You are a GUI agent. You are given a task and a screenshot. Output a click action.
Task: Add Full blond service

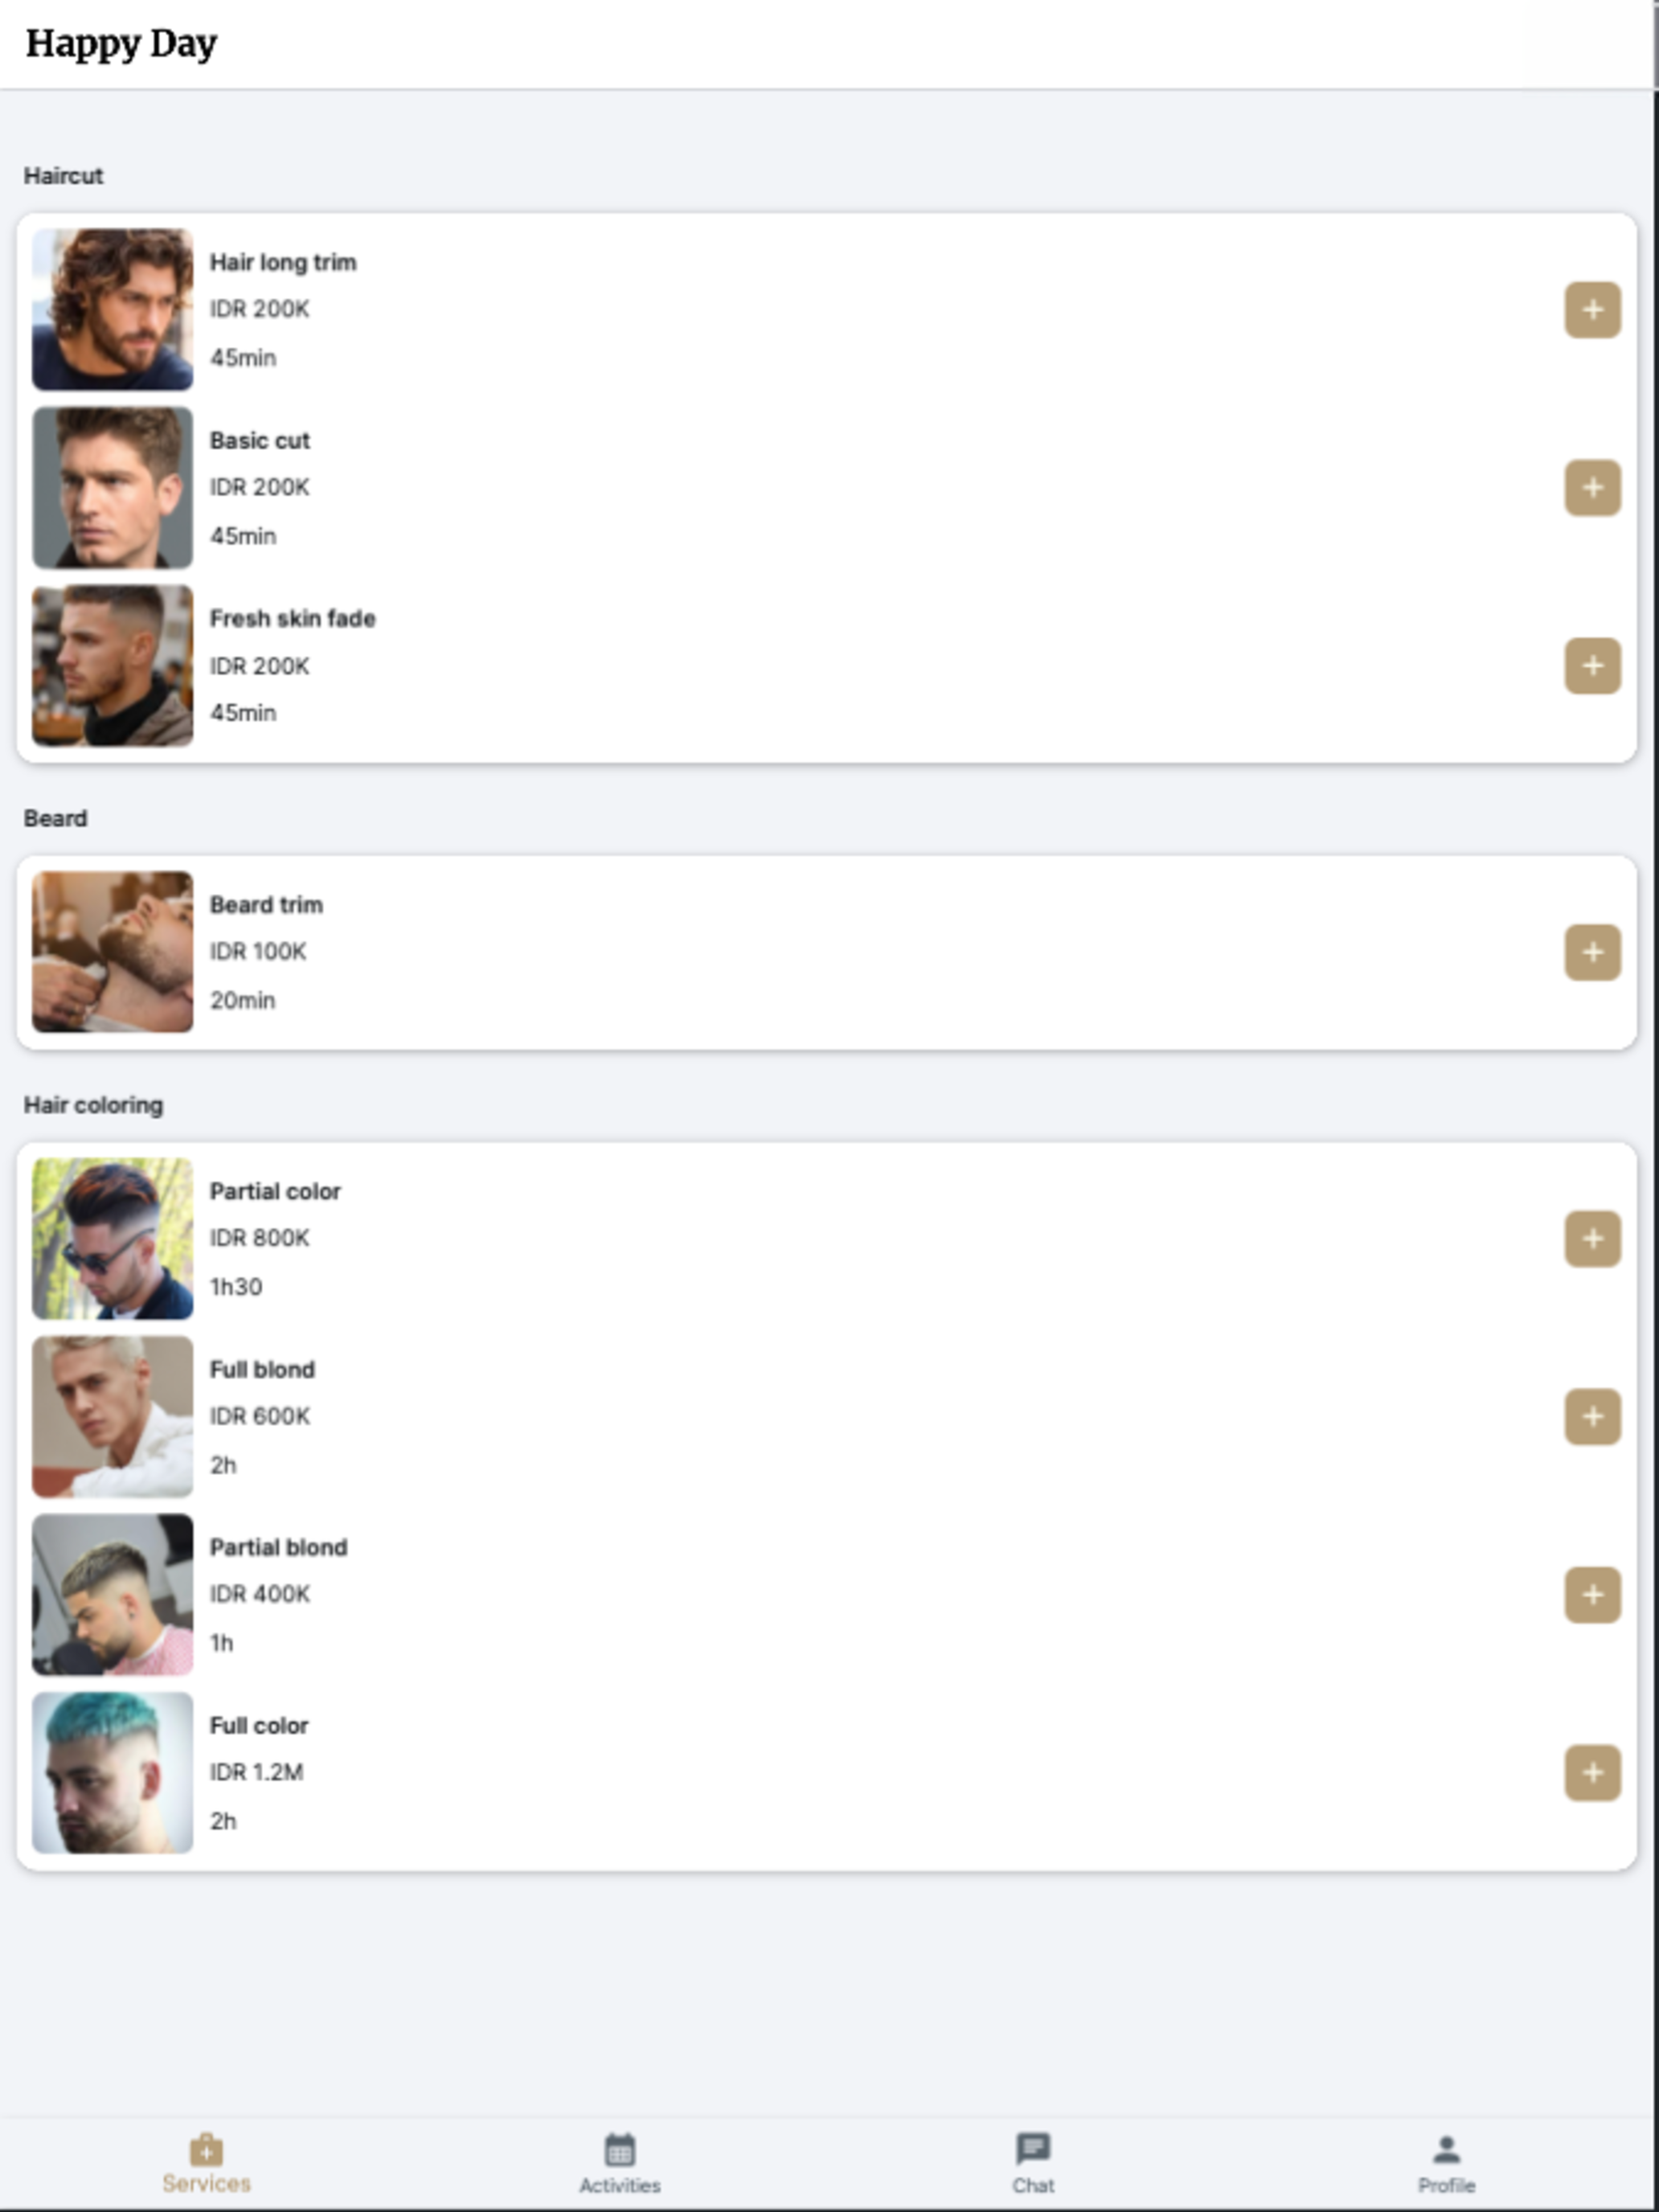coord(1592,1417)
